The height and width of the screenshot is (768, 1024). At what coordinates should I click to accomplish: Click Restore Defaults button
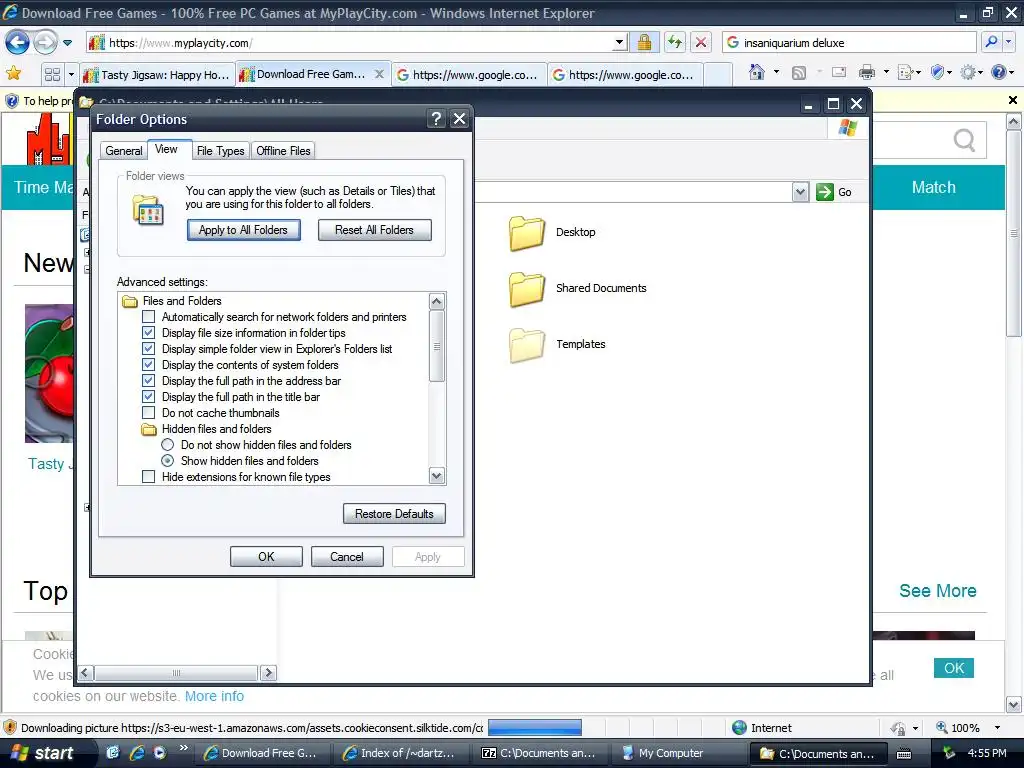pyautogui.click(x=394, y=514)
